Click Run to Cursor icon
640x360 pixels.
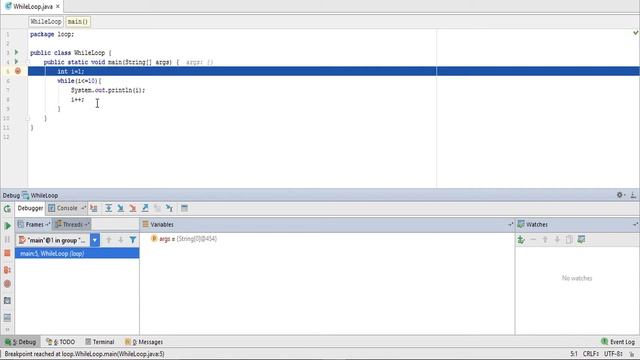170,209
